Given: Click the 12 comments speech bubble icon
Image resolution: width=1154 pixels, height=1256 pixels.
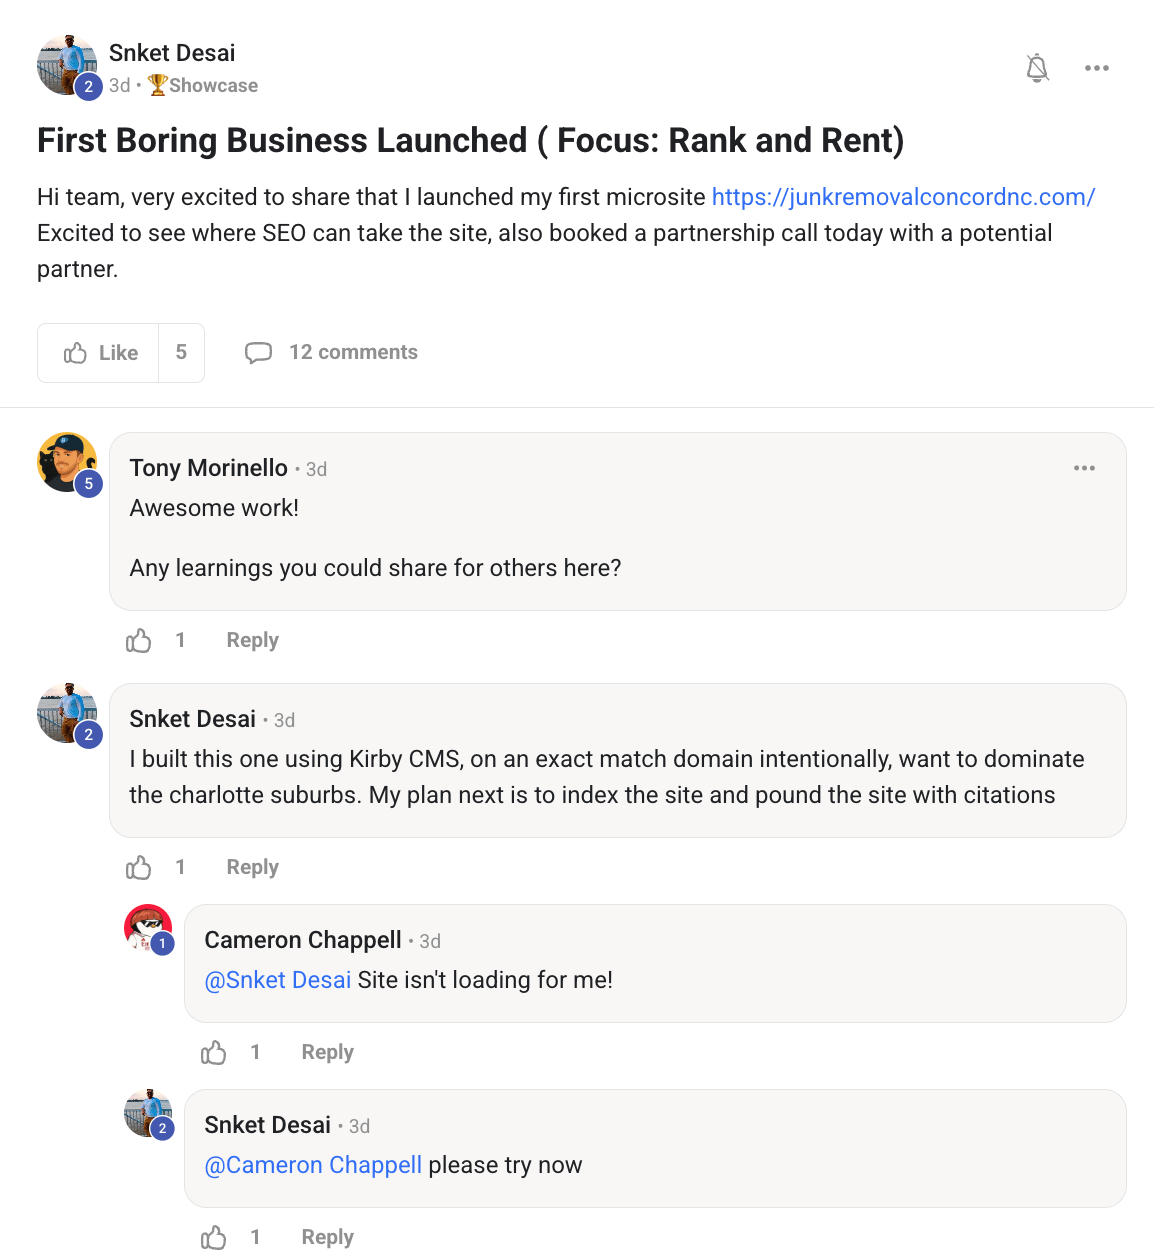Looking at the screenshot, I should (x=258, y=353).
